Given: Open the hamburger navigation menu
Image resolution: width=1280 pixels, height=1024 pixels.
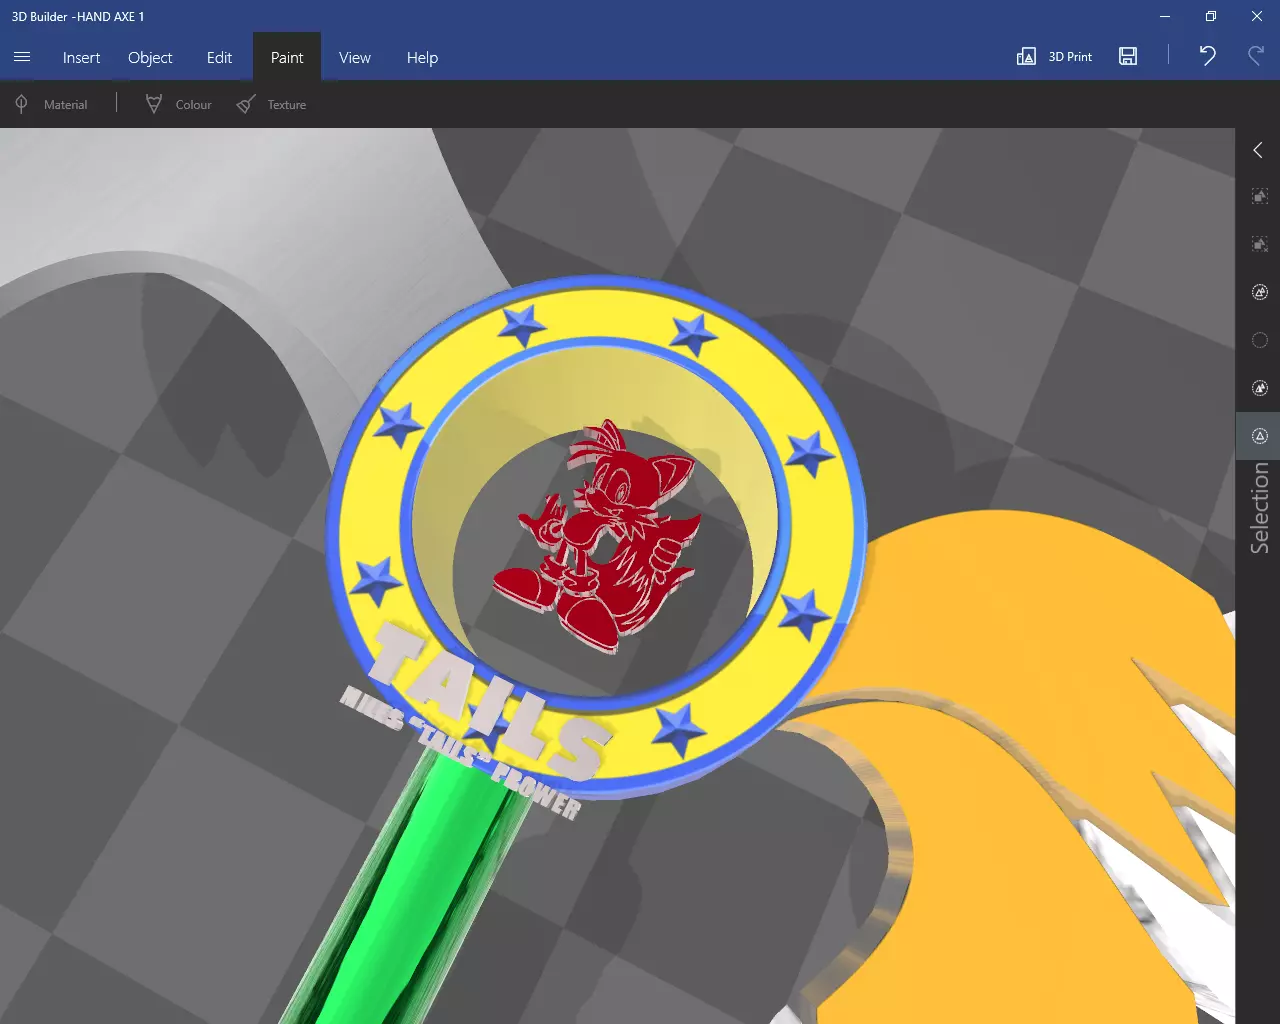Looking at the screenshot, I should pos(22,57).
